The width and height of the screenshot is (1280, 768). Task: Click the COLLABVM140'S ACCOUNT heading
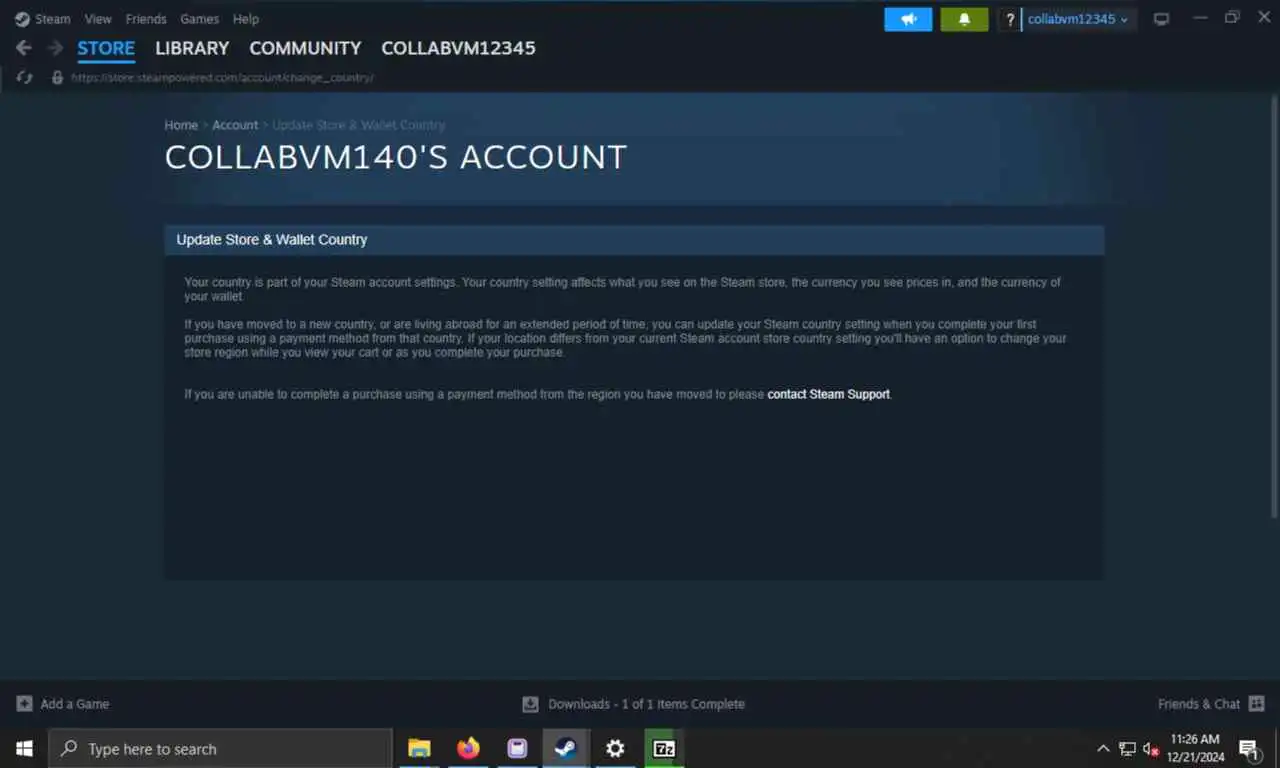(x=396, y=157)
